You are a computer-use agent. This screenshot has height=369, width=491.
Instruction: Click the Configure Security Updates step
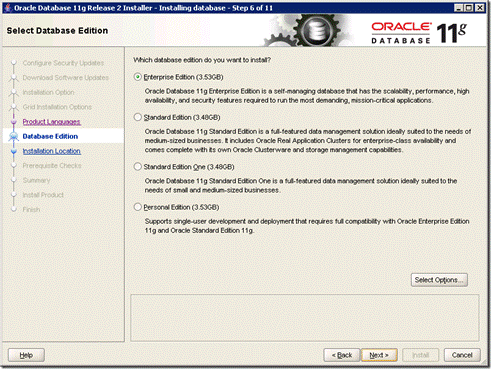click(x=63, y=63)
